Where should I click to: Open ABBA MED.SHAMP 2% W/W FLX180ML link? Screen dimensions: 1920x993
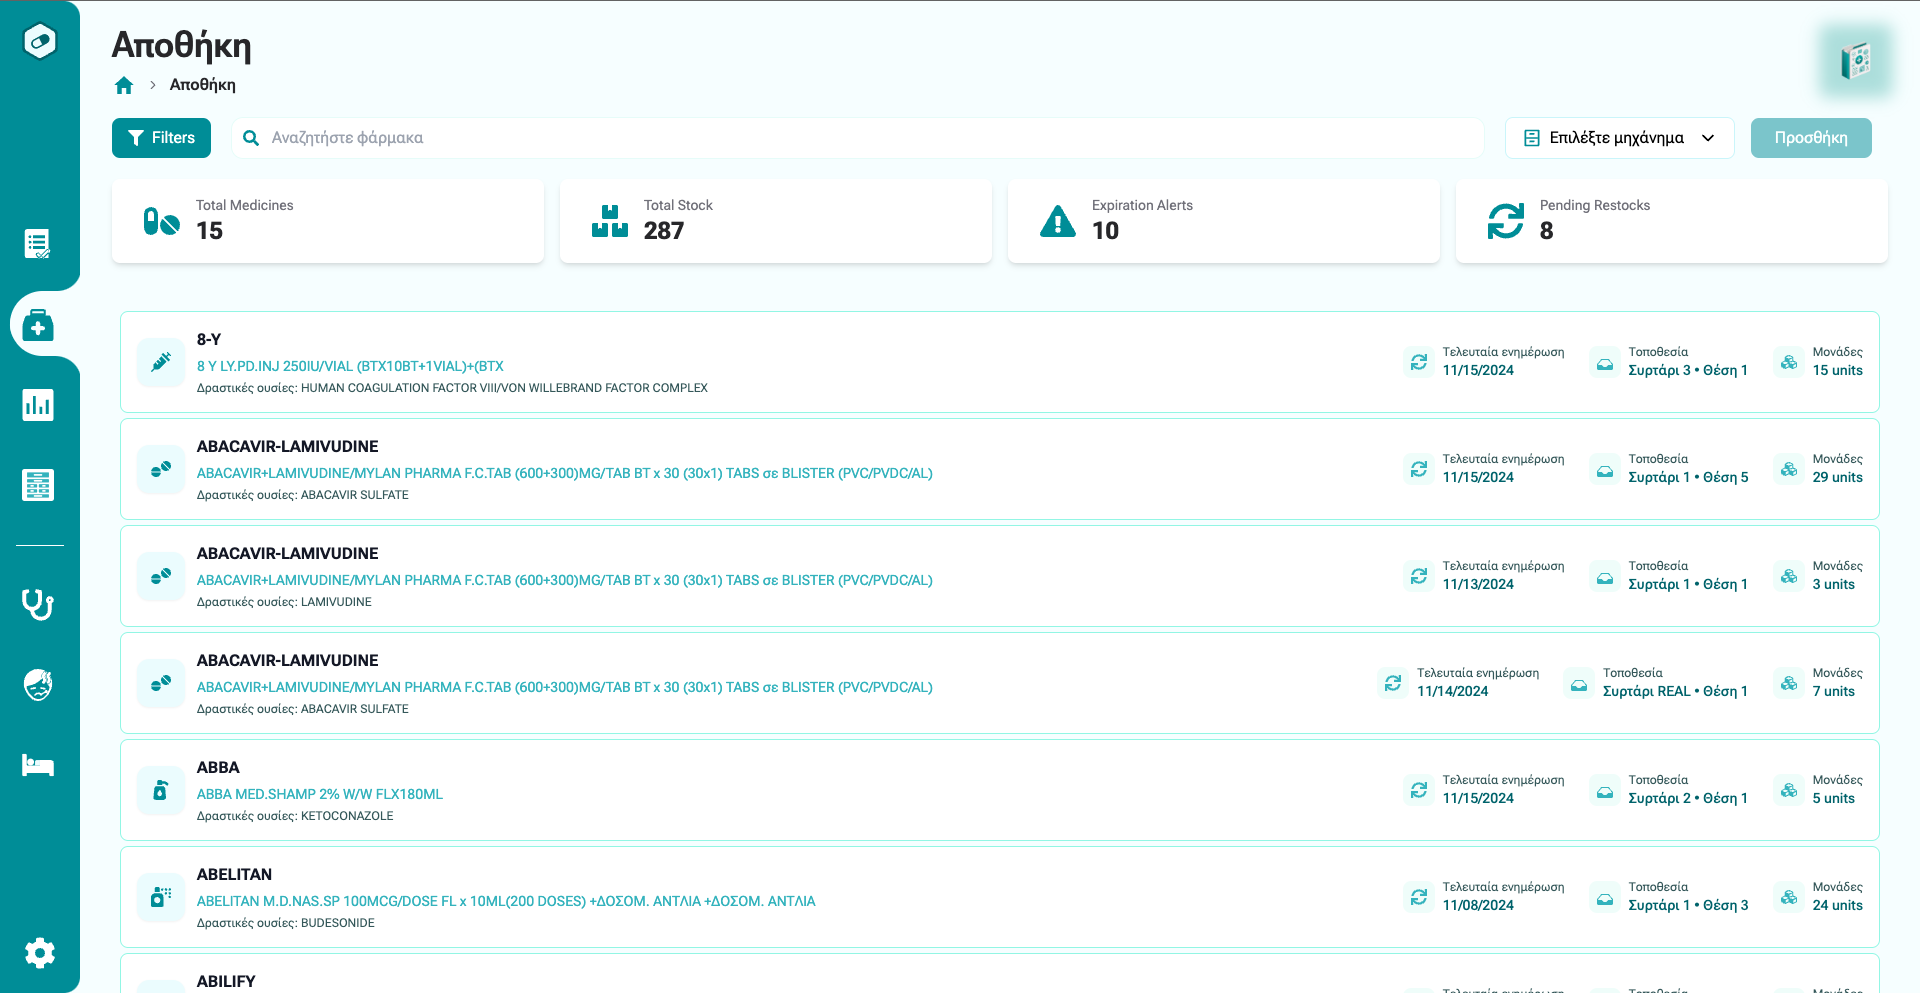(x=320, y=794)
